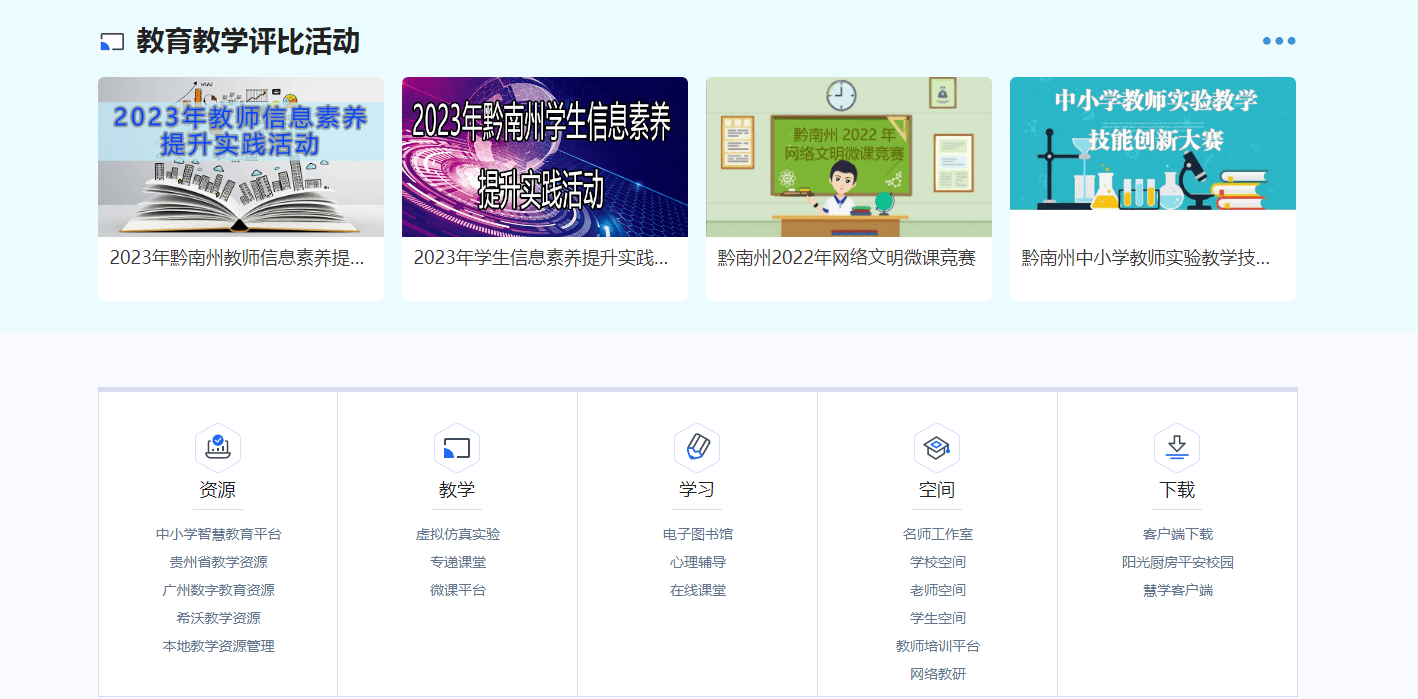Click the 下载 download arrow icon
Screen dimensions: 1418x699
pyautogui.click(x=1177, y=447)
